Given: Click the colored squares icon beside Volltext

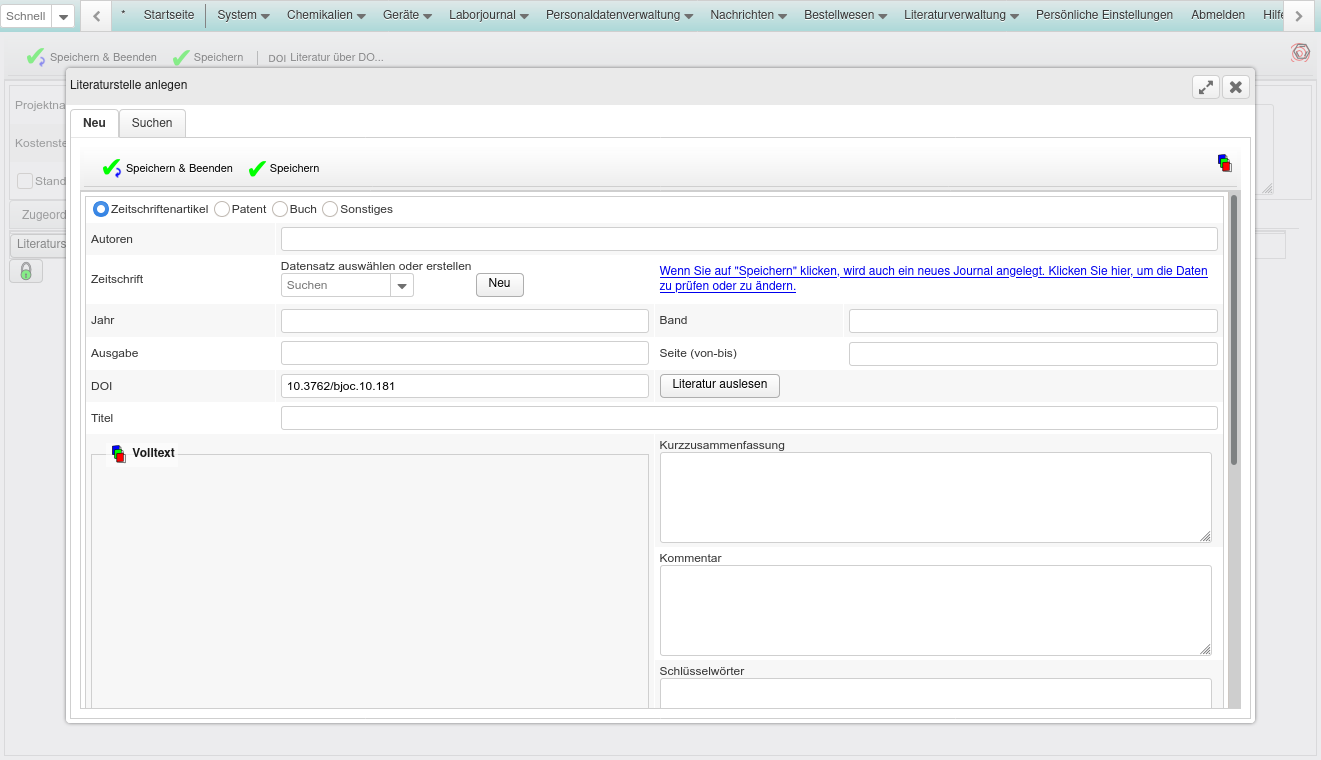Looking at the screenshot, I should tap(119, 454).
